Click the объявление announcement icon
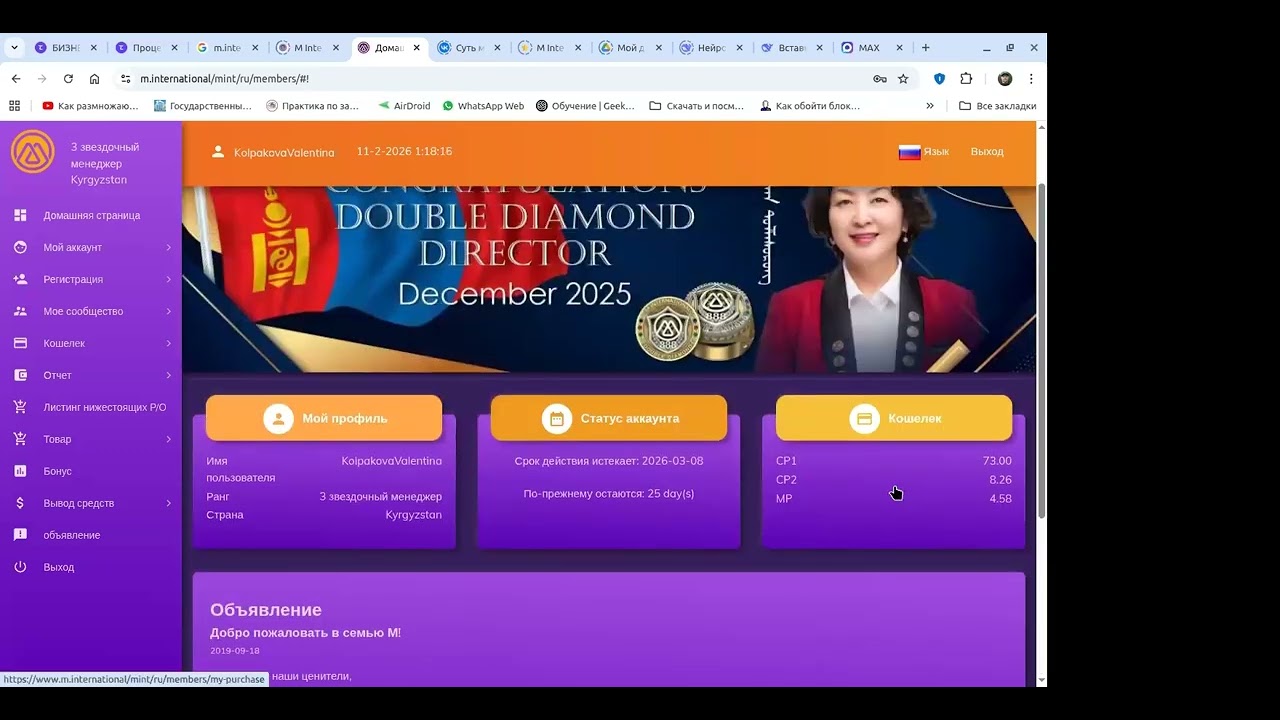Image resolution: width=1280 pixels, height=720 pixels. coord(20,535)
